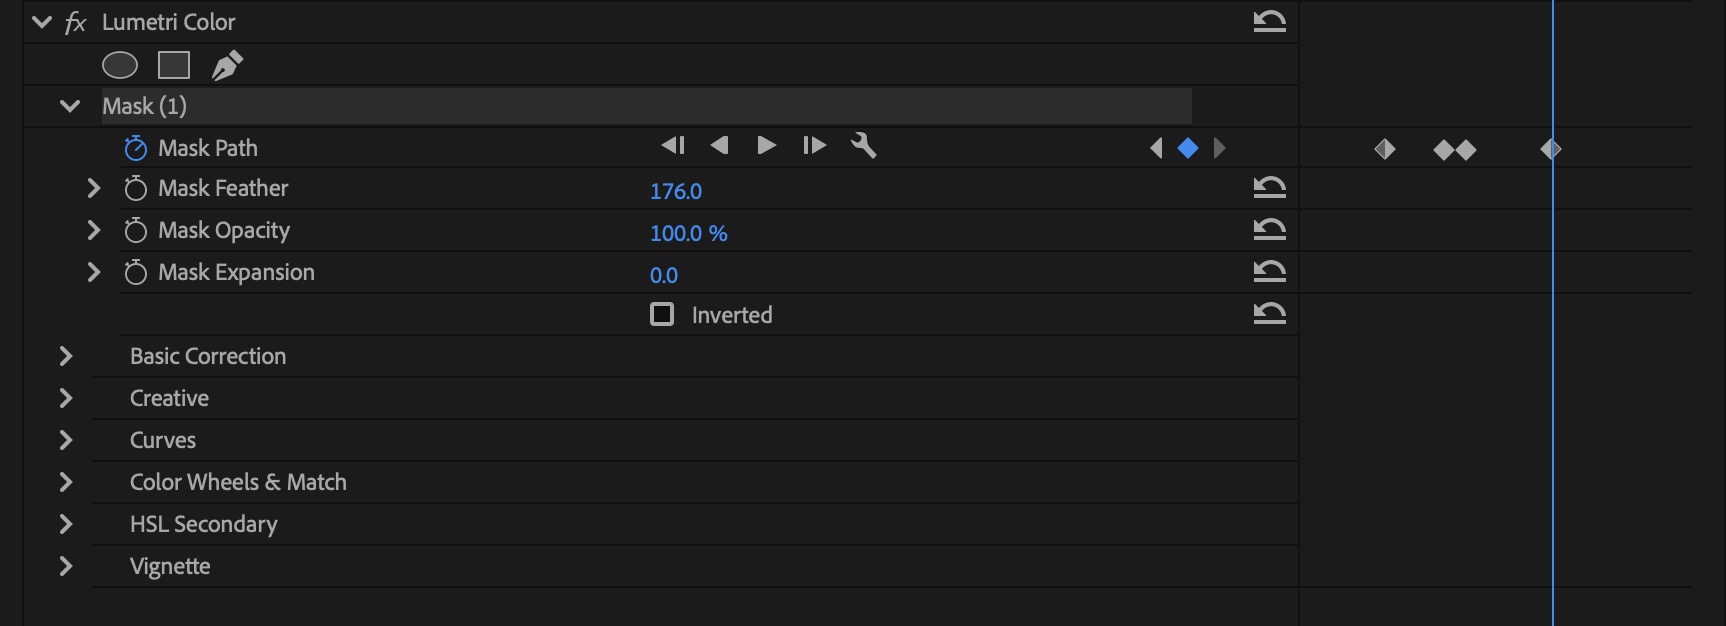Enable the Inverted checkbox
Viewport: 1726px width, 626px height.
[x=662, y=314]
